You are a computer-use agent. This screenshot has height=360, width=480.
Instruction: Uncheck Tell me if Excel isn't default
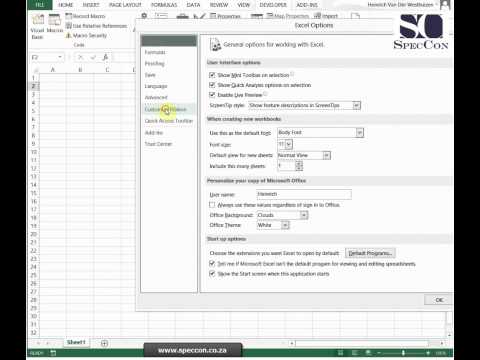point(212,264)
